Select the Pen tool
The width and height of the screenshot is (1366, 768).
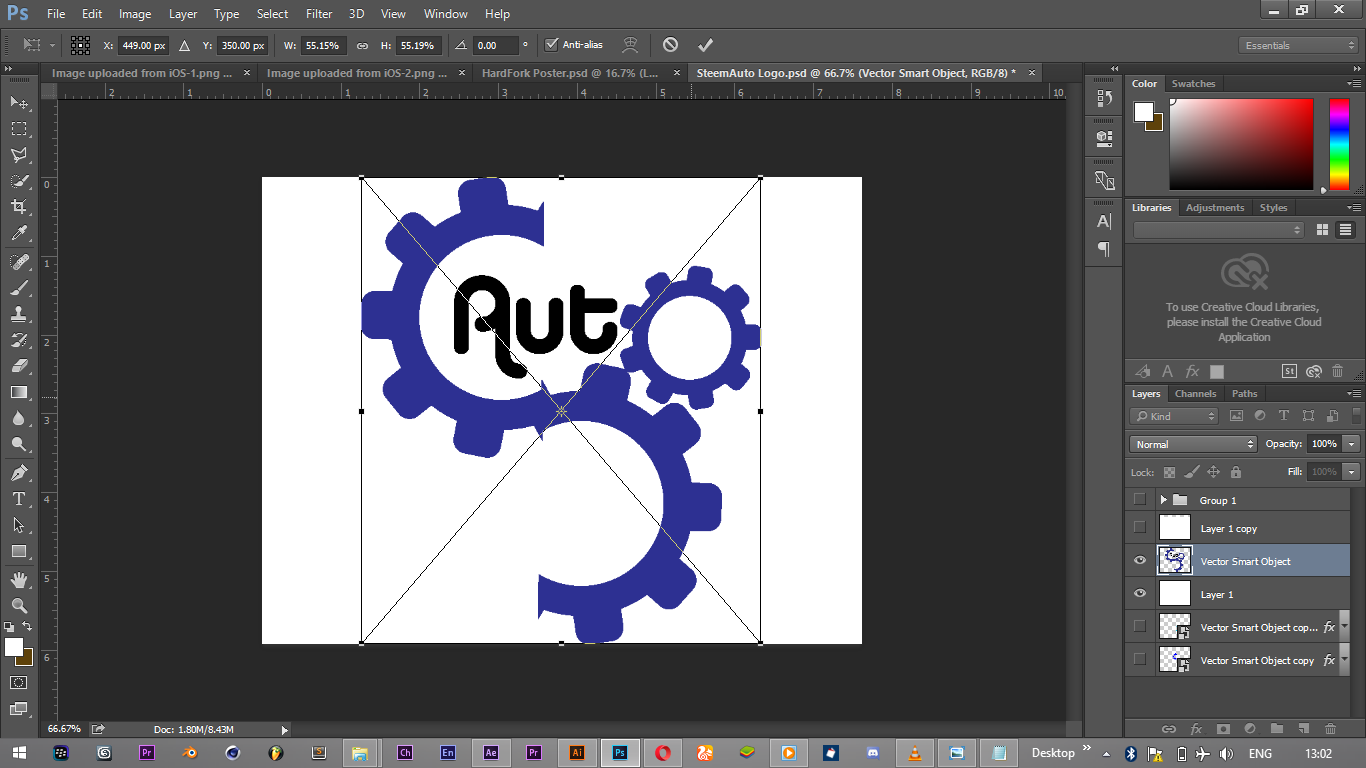[x=18, y=473]
